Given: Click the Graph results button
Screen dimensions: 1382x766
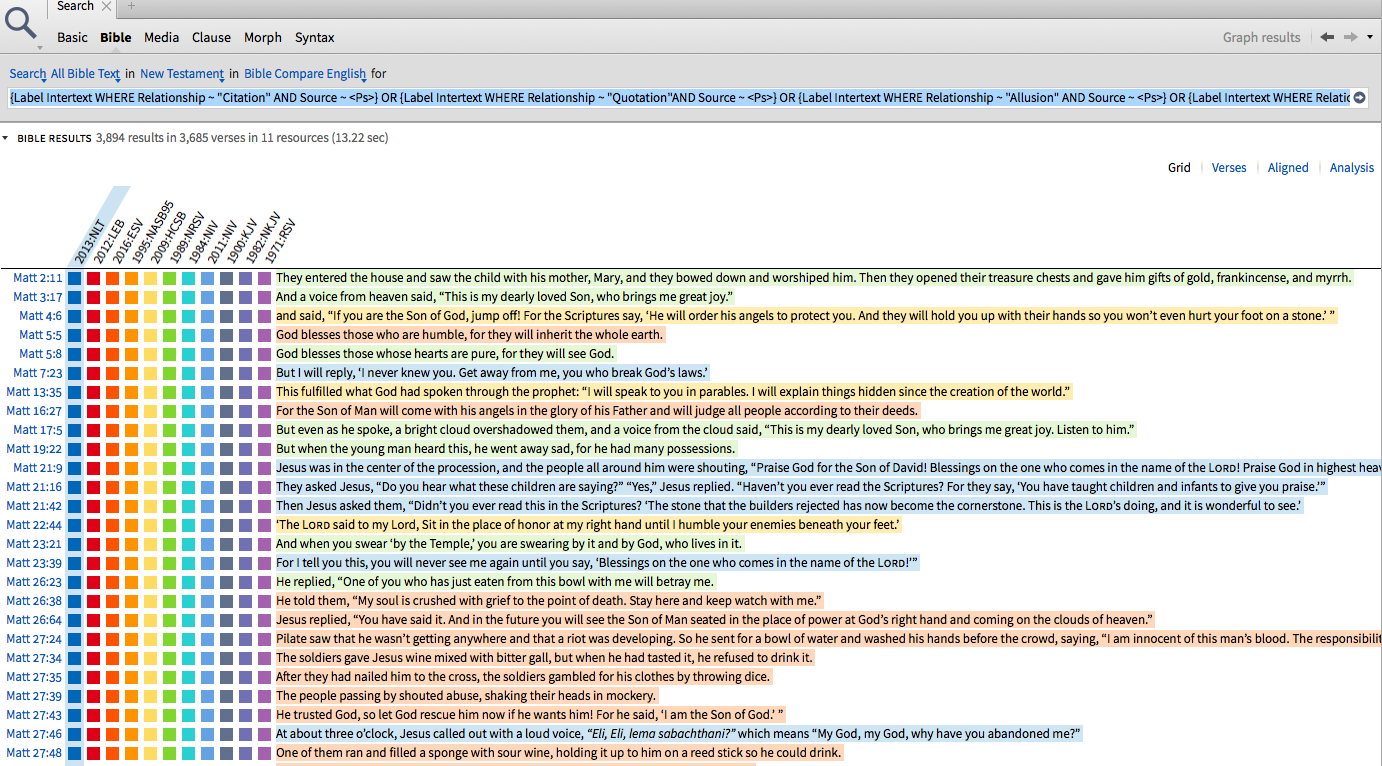Looking at the screenshot, I should pos(1262,37).
